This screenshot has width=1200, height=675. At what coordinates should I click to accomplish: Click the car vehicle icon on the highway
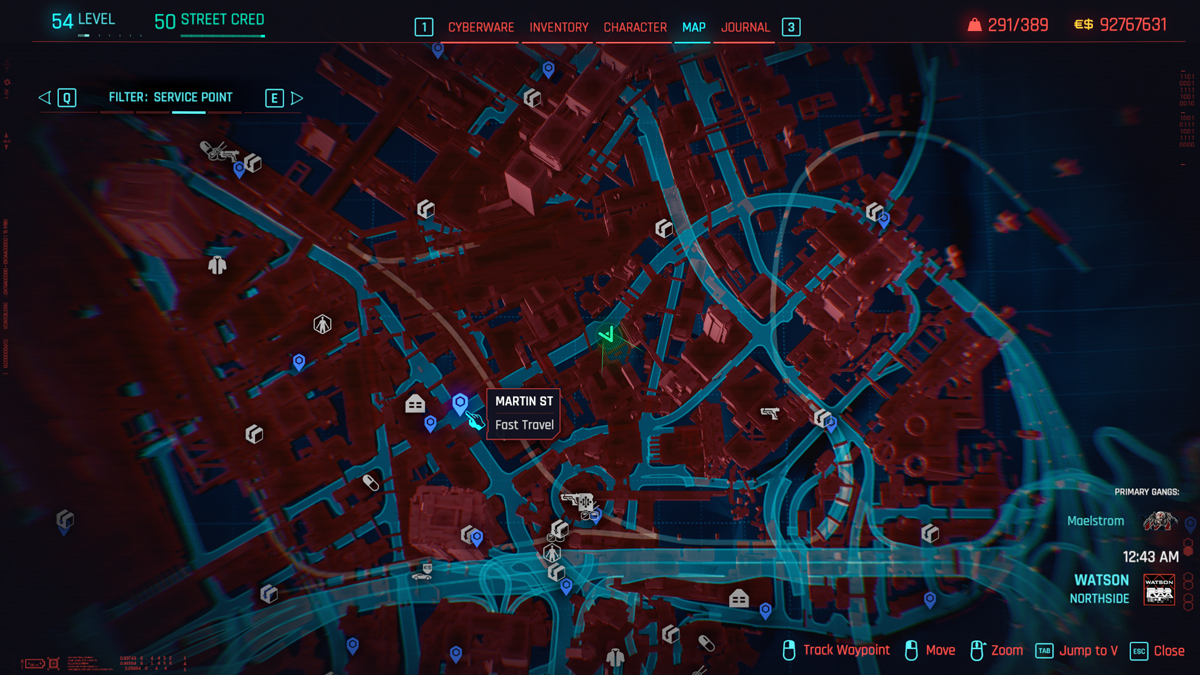(x=423, y=572)
